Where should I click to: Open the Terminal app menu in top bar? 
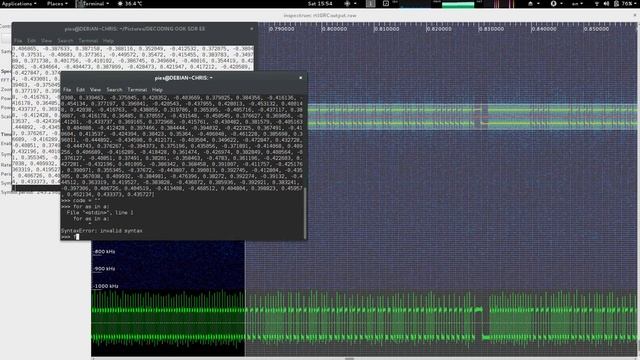[x=93, y=4]
